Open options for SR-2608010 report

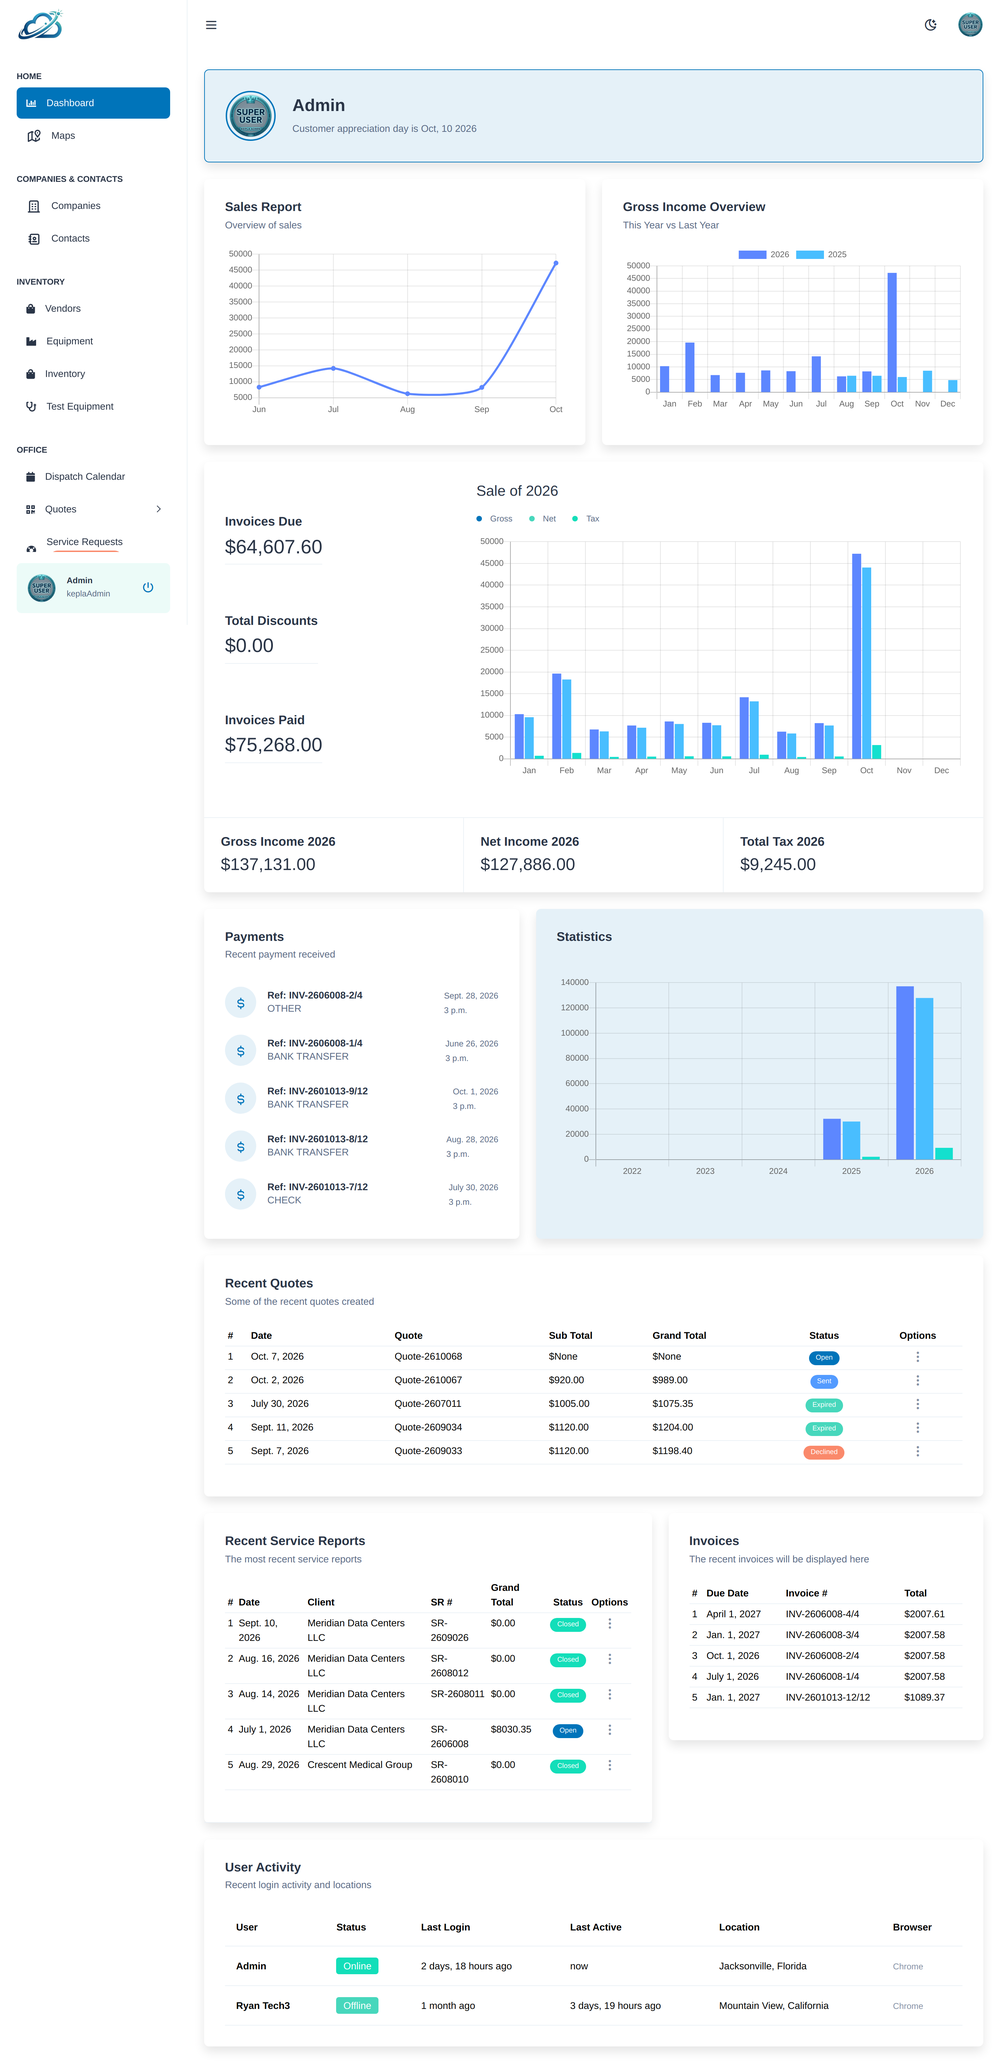click(610, 1765)
